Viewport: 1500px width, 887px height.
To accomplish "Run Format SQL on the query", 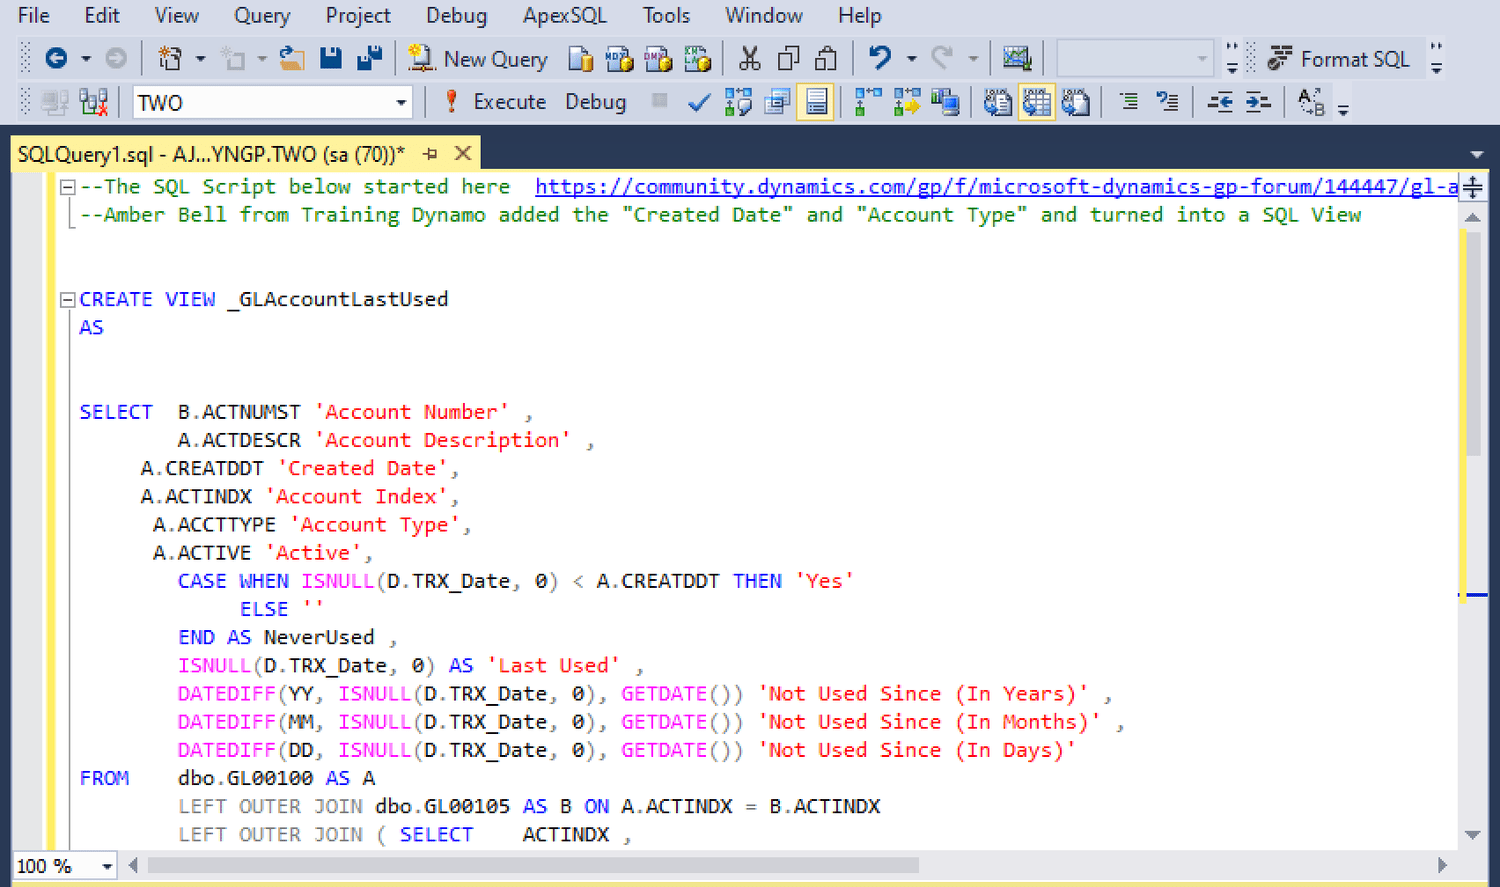I will (x=1341, y=58).
